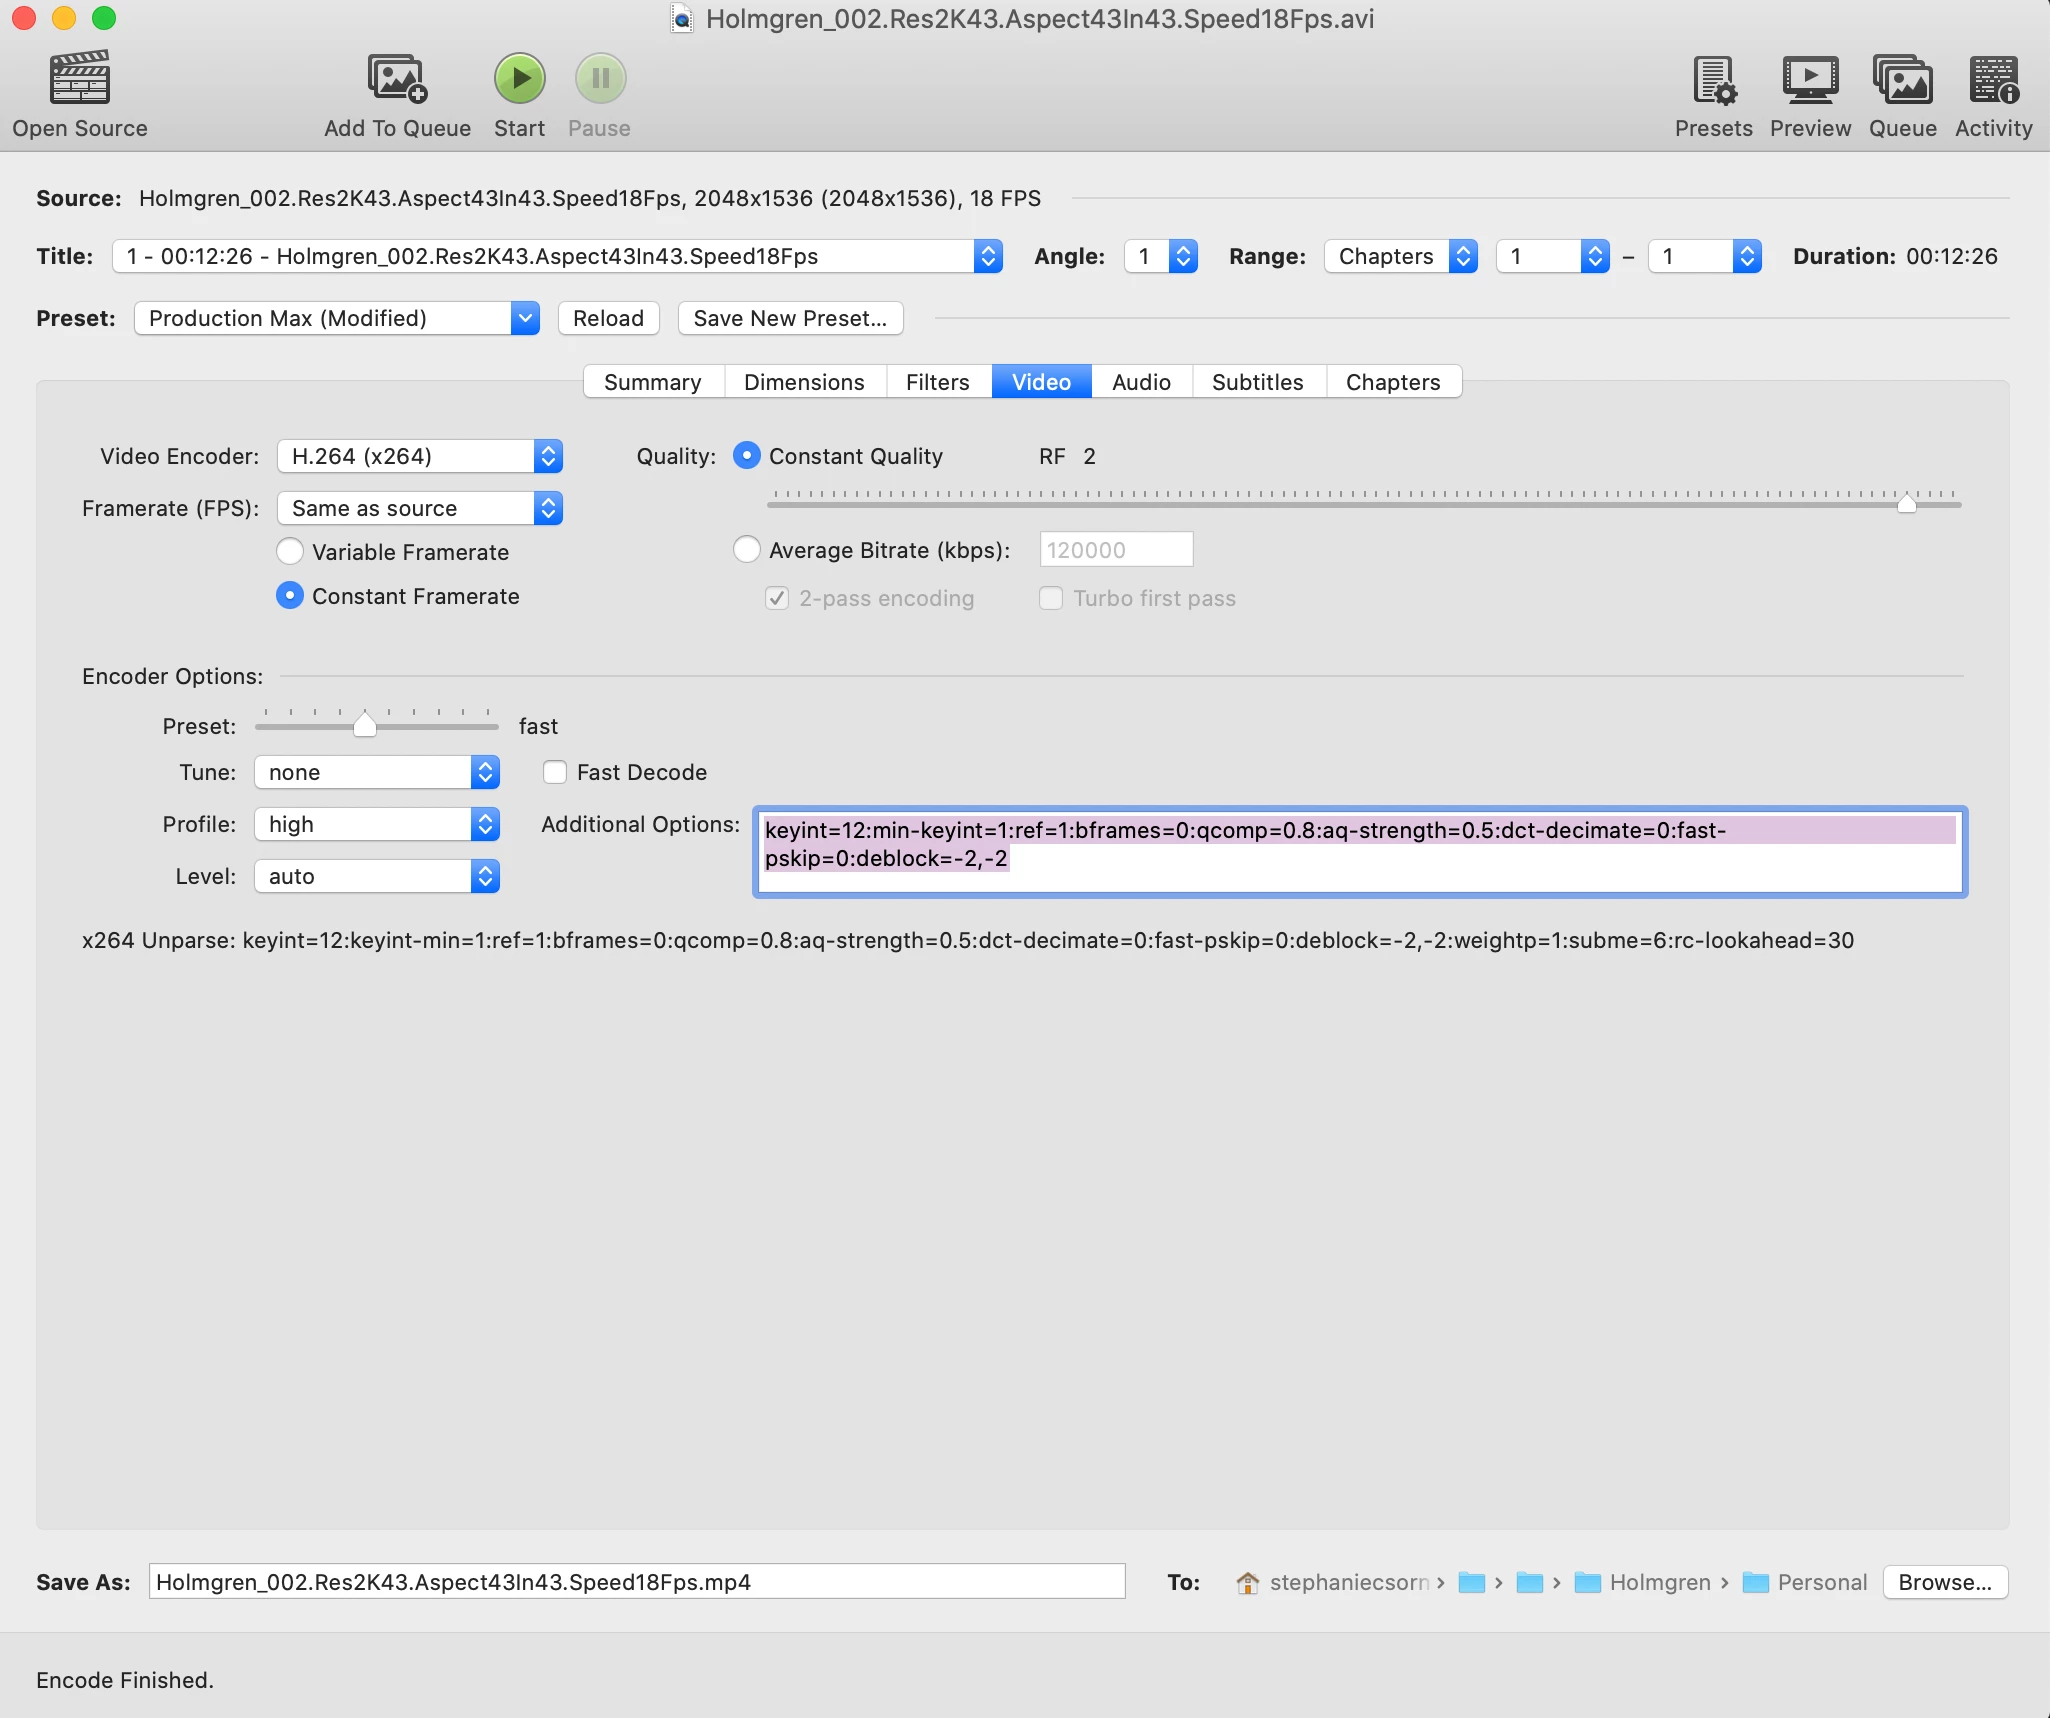Switch to the Dimensions tab
This screenshot has height=1718, width=2050.
click(x=804, y=382)
